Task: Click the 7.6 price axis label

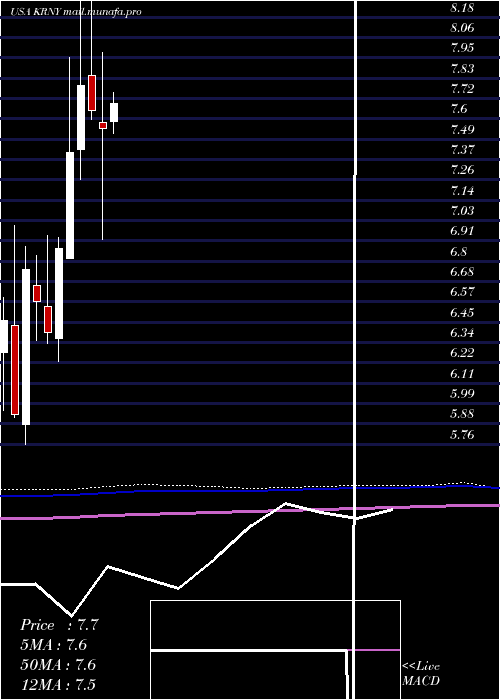Action: (459, 109)
